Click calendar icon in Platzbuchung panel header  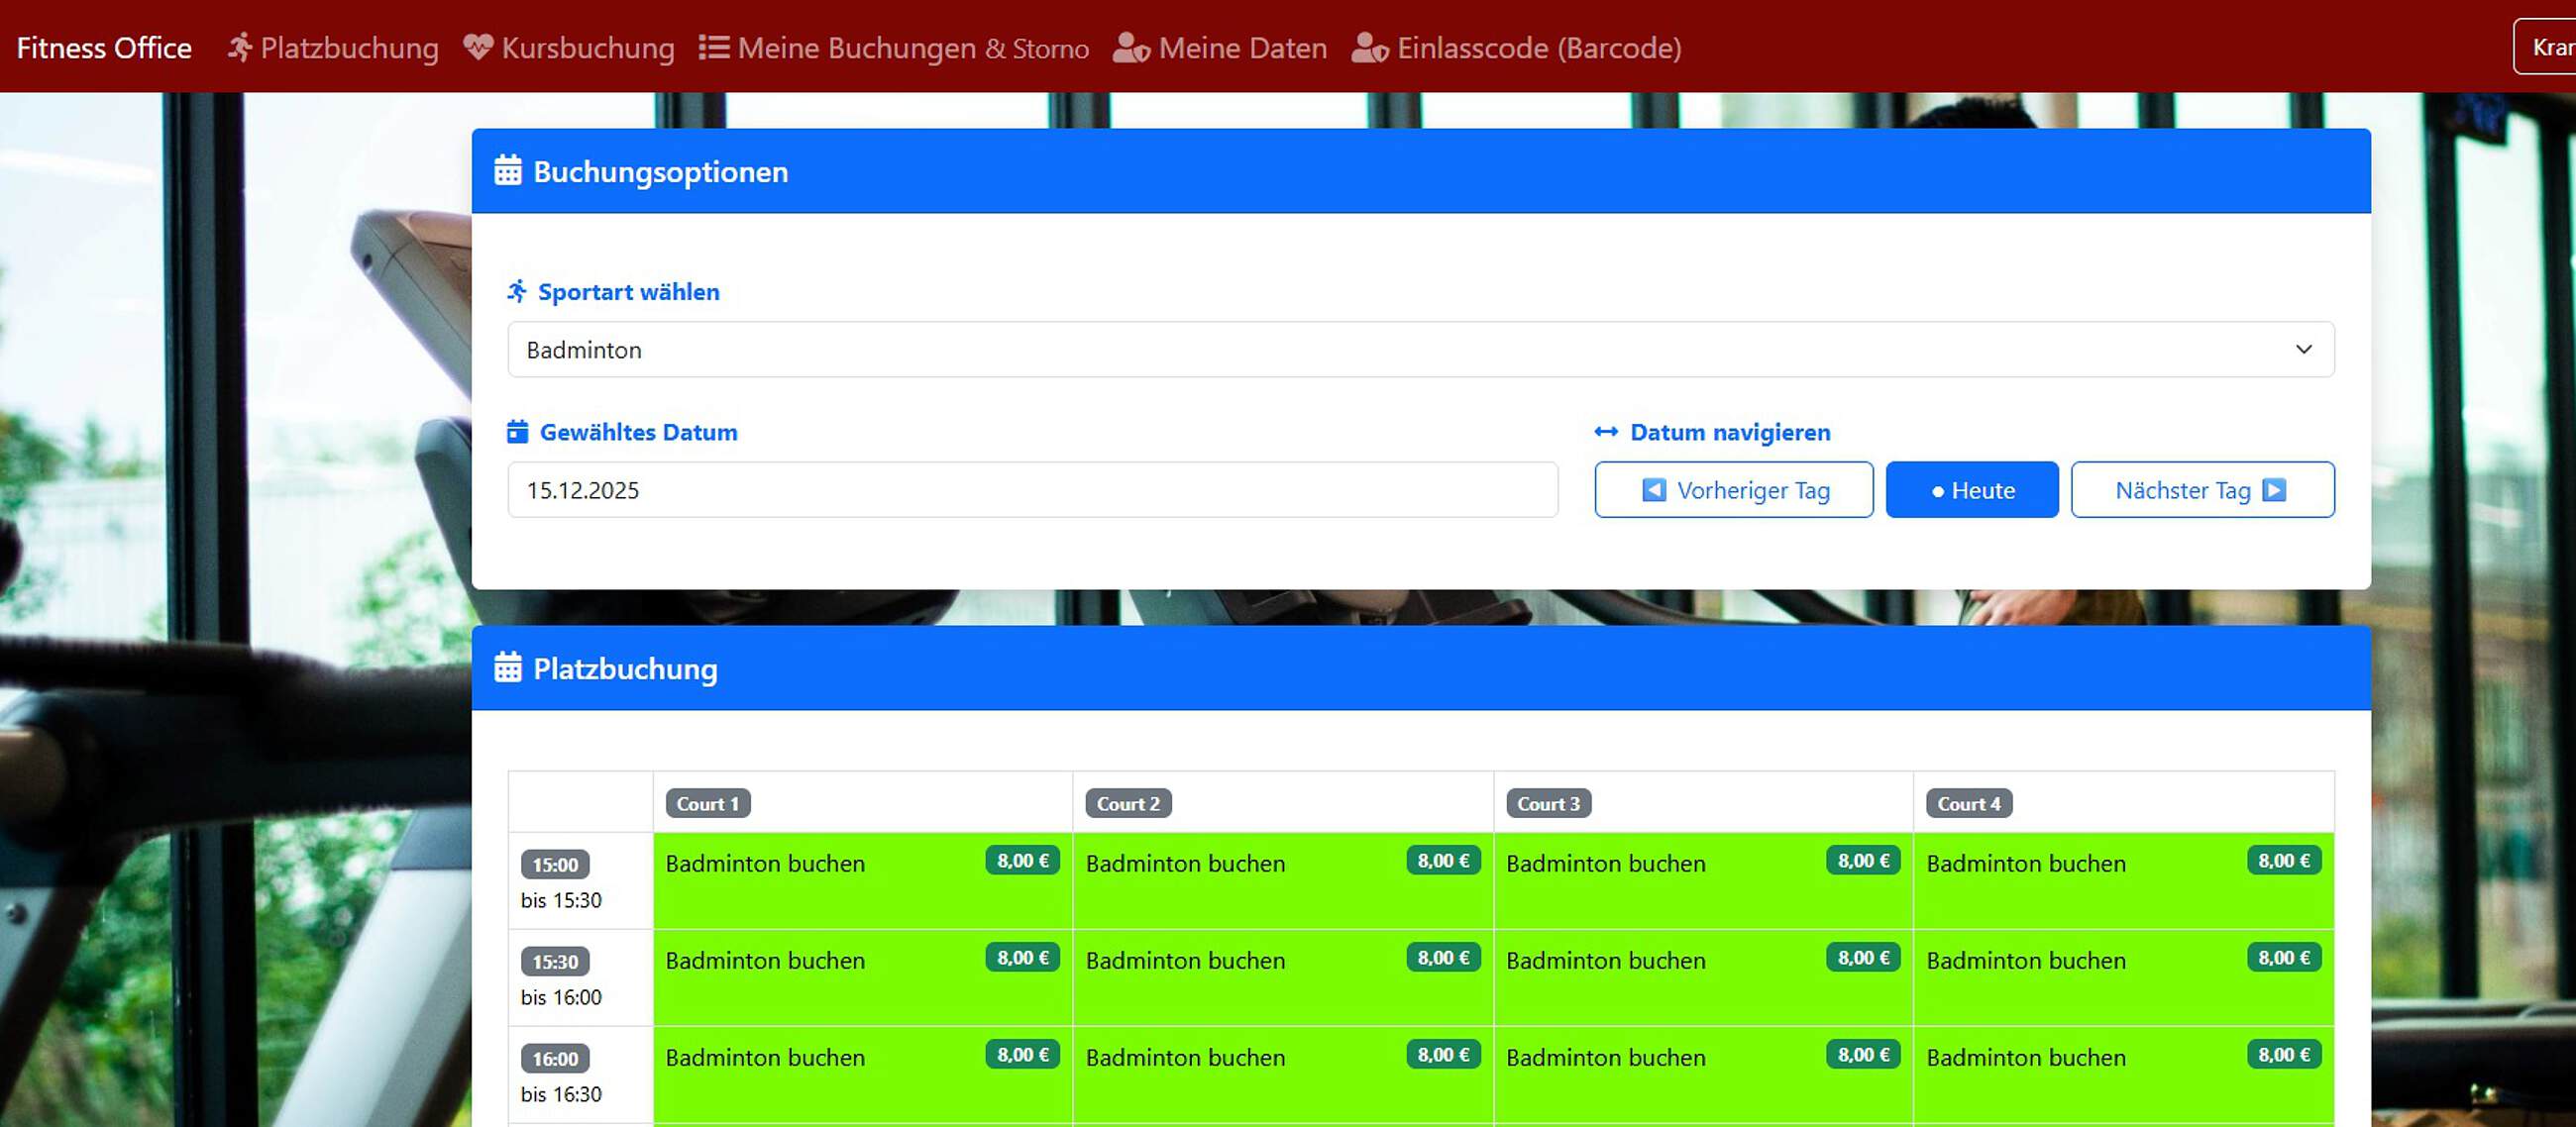click(508, 668)
